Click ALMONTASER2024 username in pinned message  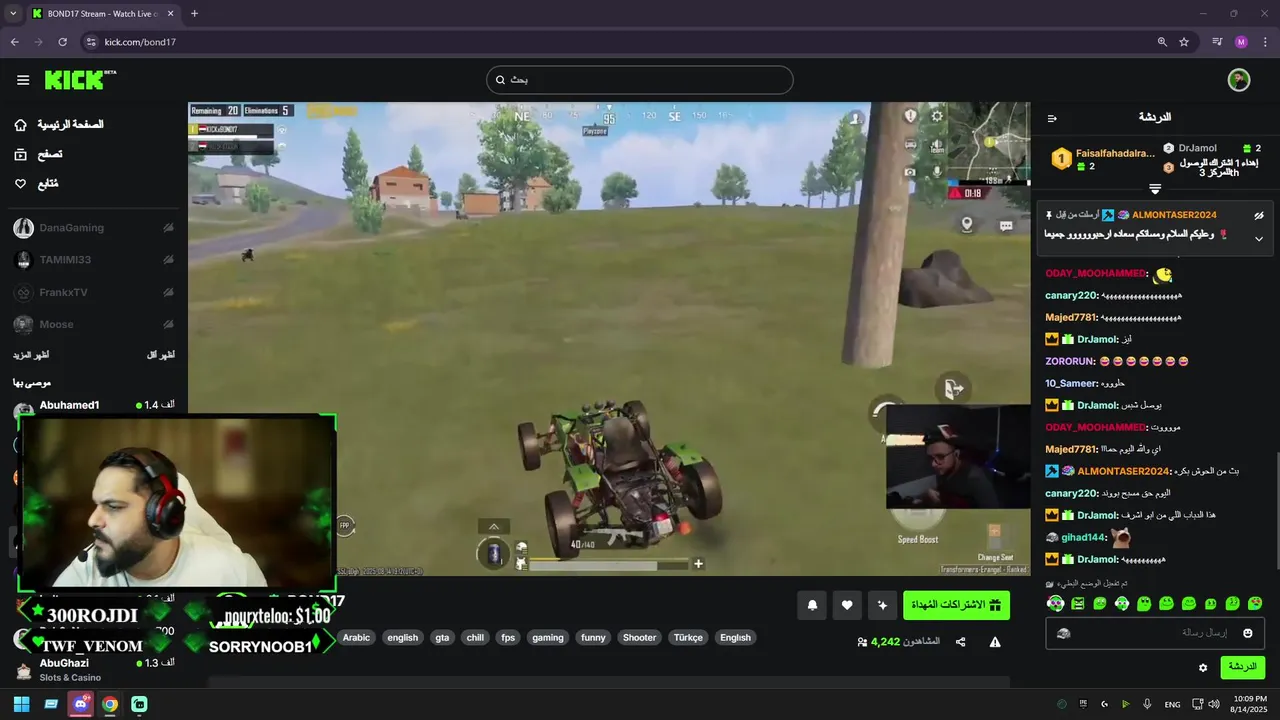[1174, 215]
